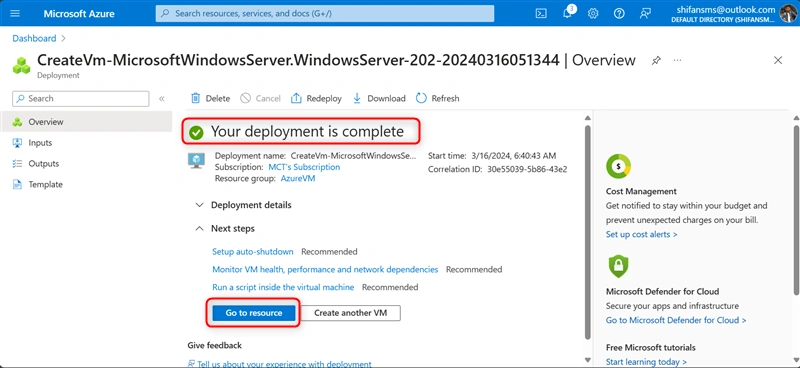Viewport: 800px width, 368px height.
Task: Open Go to Microsoft Defender for Cloud link
Action: click(x=676, y=320)
